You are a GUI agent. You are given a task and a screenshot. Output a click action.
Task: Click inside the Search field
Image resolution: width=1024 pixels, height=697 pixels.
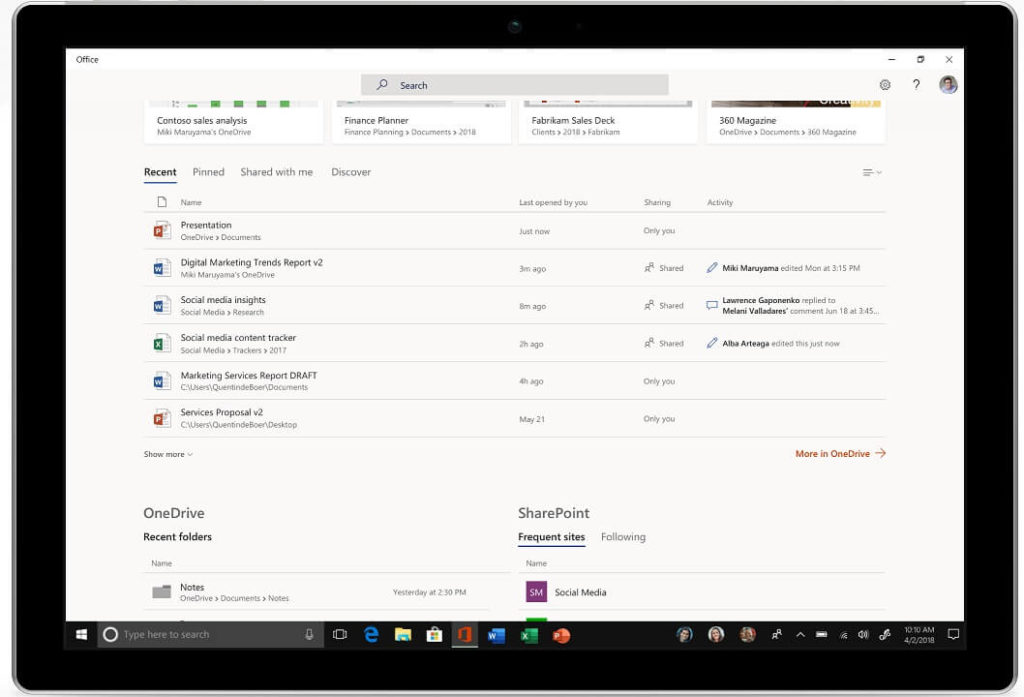513,85
